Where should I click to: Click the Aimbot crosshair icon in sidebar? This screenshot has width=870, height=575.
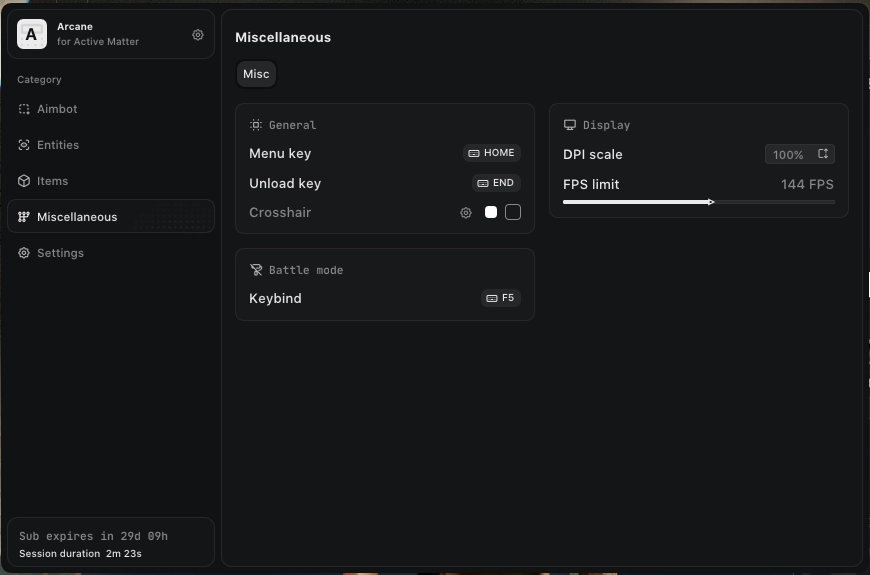(x=24, y=109)
